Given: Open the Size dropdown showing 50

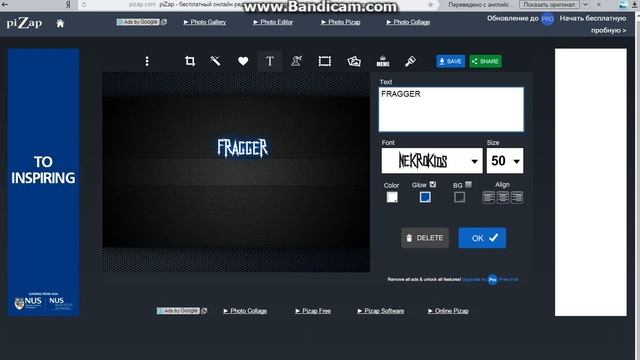Looking at the screenshot, I should point(505,161).
